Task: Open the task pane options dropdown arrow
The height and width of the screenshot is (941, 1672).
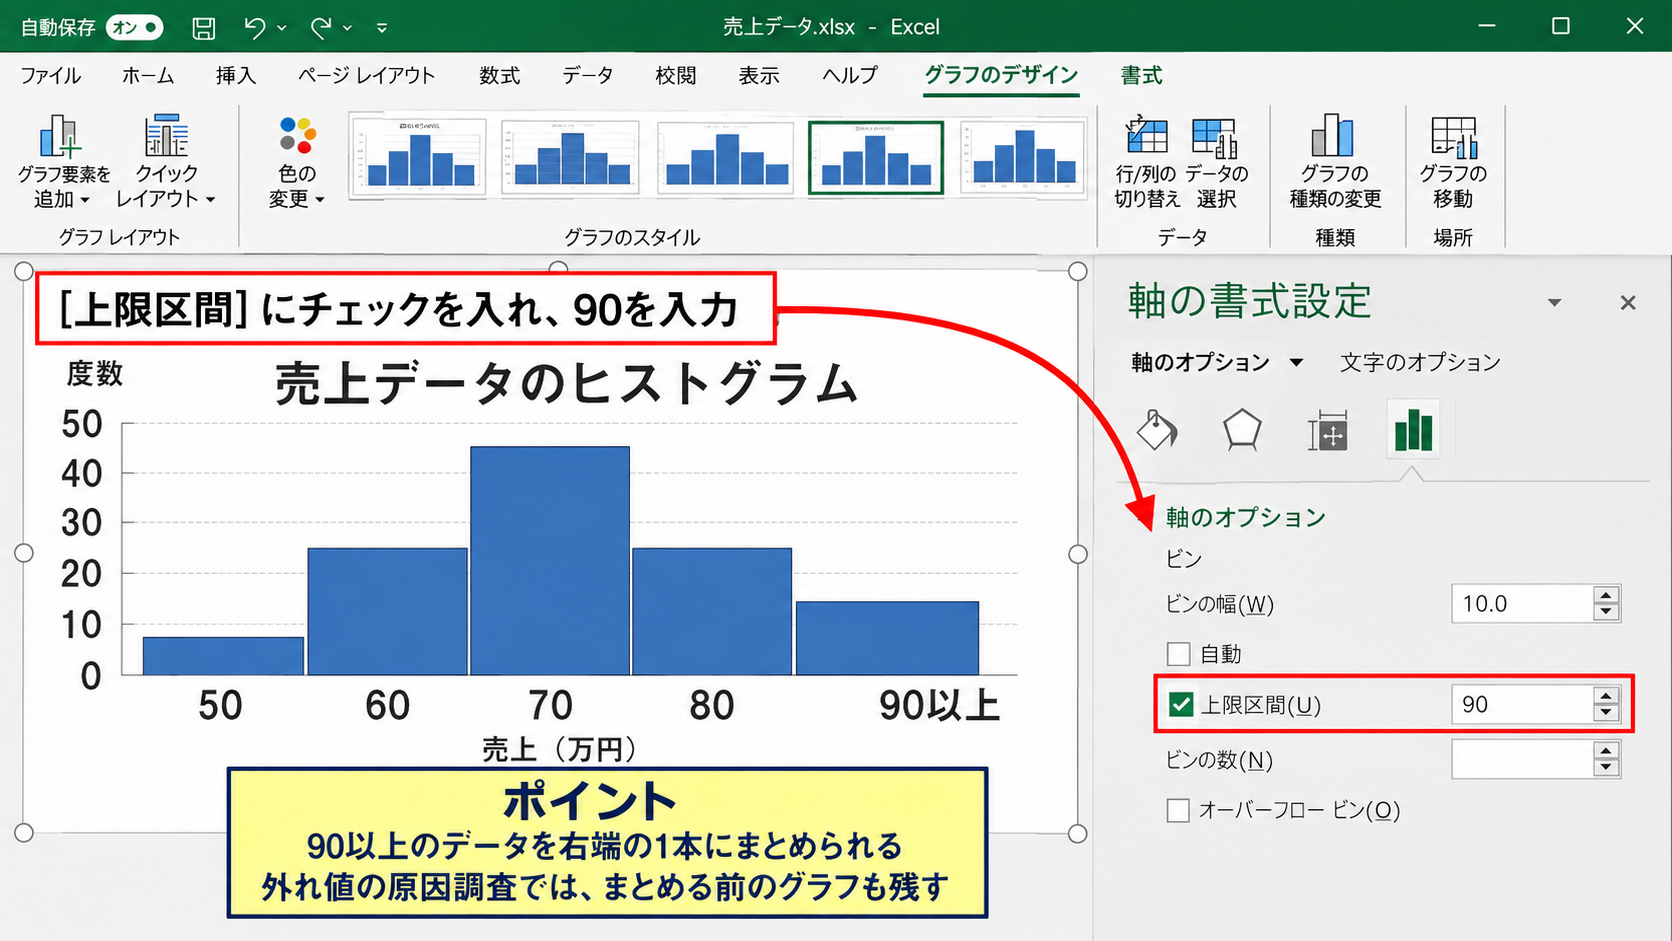Action: pyautogui.click(x=1554, y=302)
